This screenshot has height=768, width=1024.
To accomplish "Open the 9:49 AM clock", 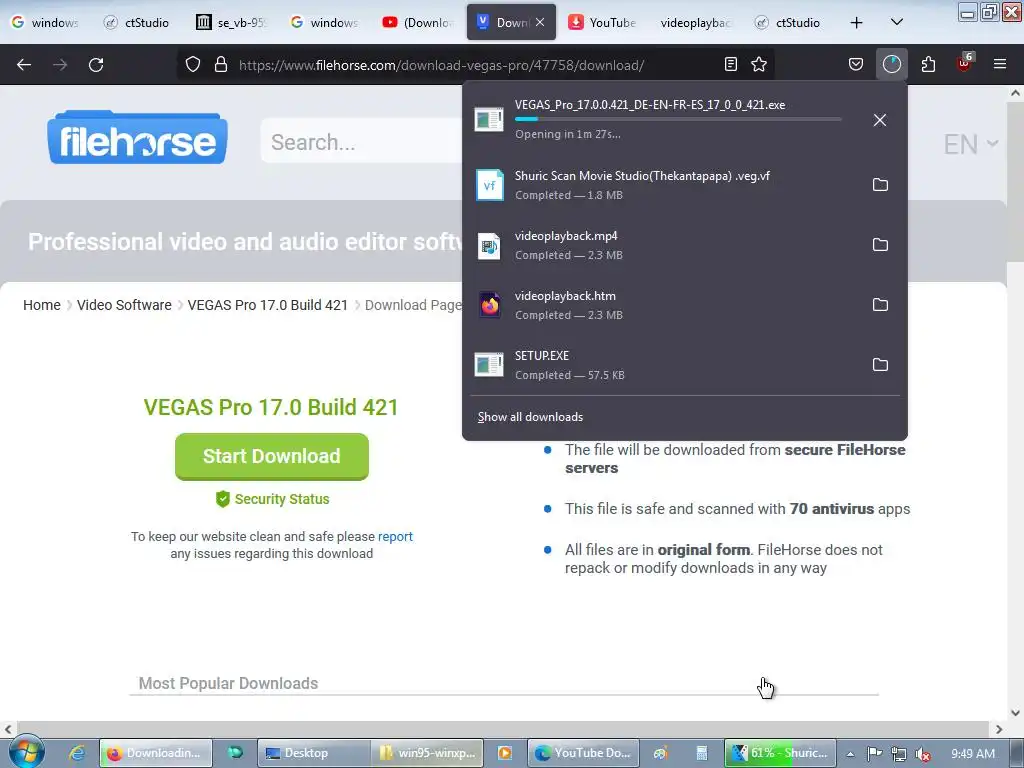I will (973, 754).
